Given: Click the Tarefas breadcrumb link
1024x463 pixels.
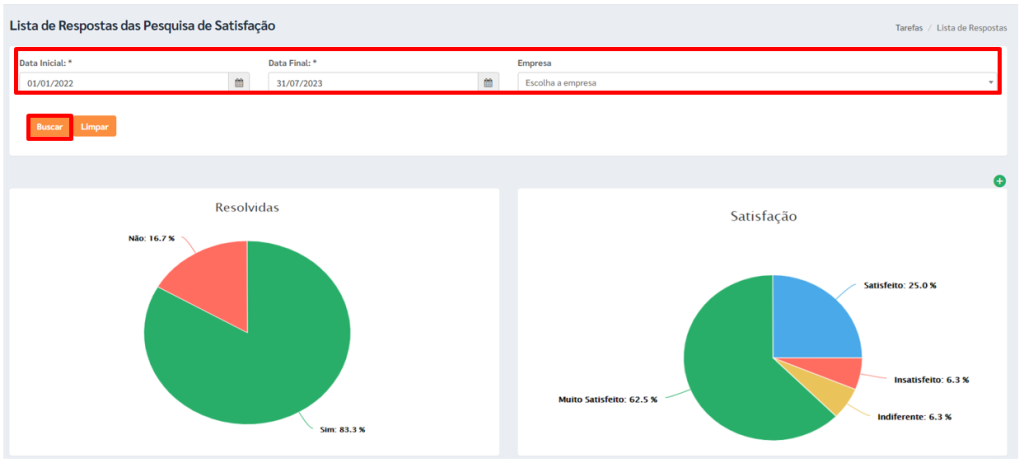Looking at the screenshot, I should [x=908, y=28].
